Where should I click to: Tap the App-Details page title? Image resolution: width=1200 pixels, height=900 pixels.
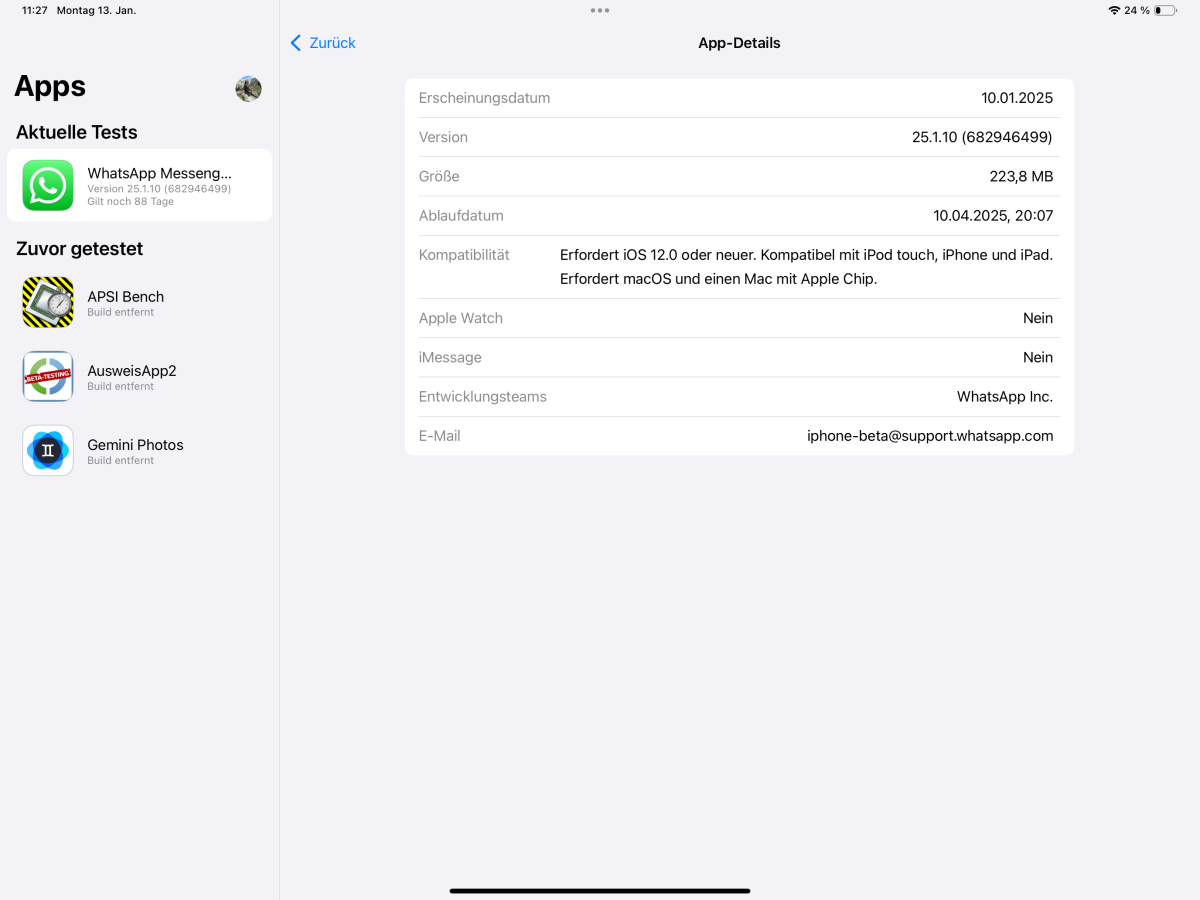coord(739,43)
